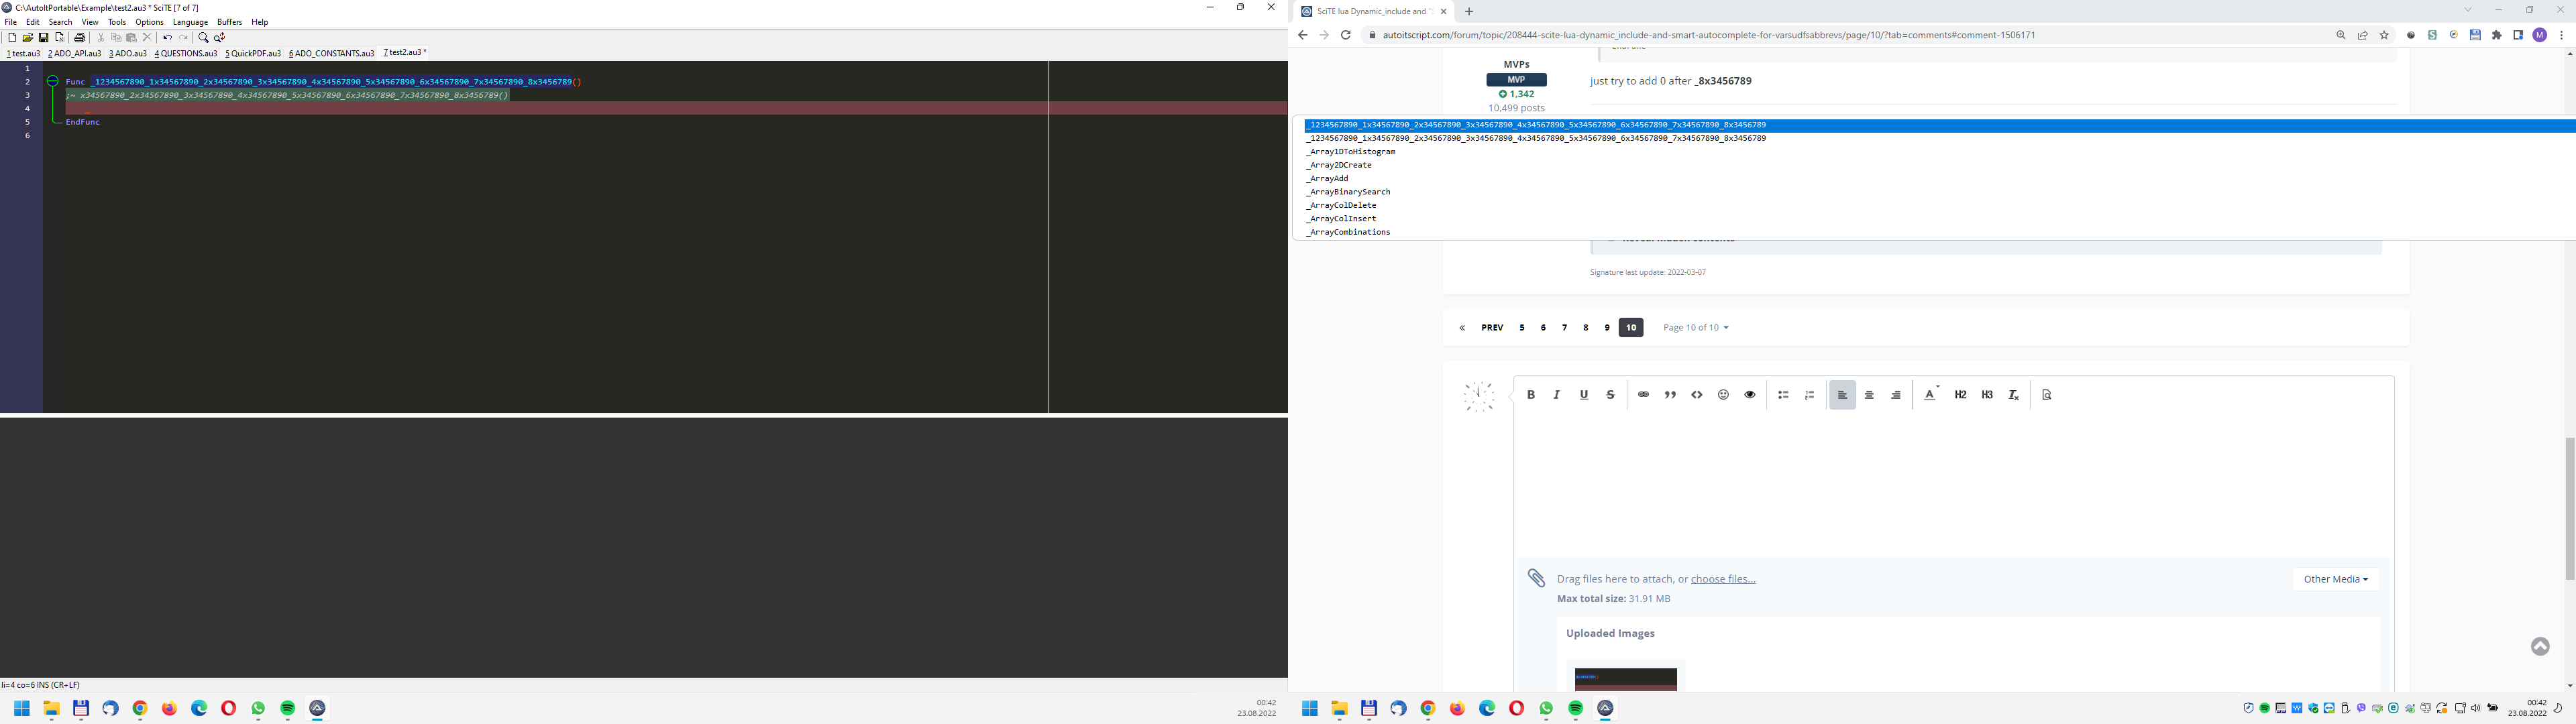The height and width of the screenshot is (724, 2576).
Task: Apply Strikethrough in forum editor
Action: pyautogui.click(x=1610, y=395)
